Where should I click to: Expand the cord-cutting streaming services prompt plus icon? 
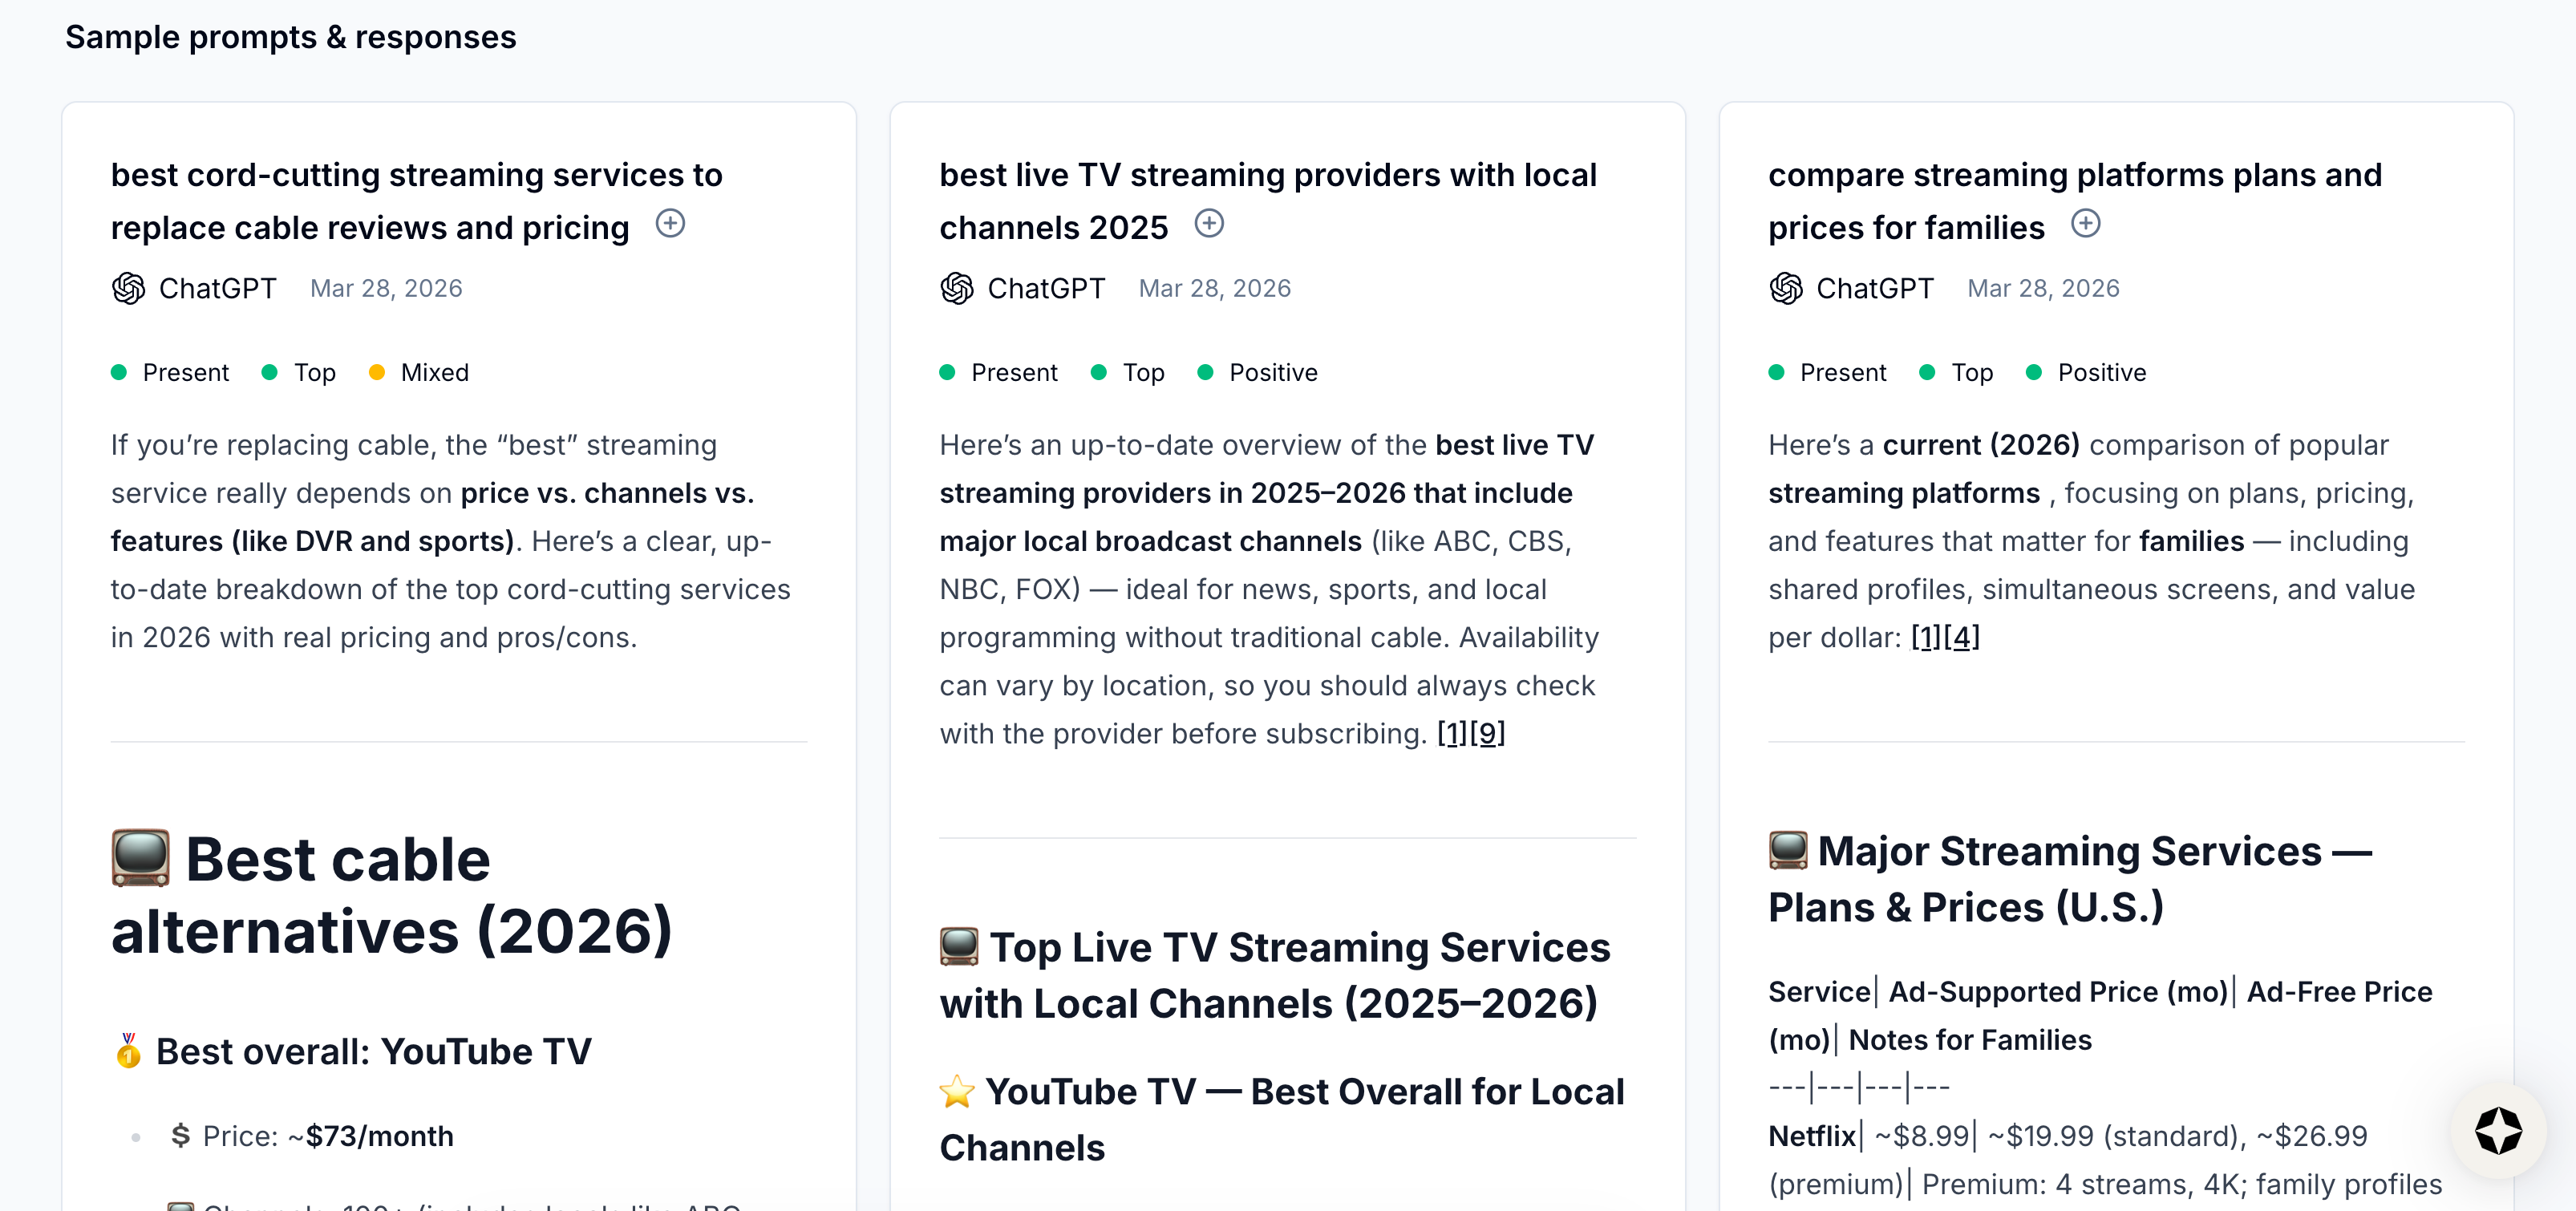click(x=670, y=223)
